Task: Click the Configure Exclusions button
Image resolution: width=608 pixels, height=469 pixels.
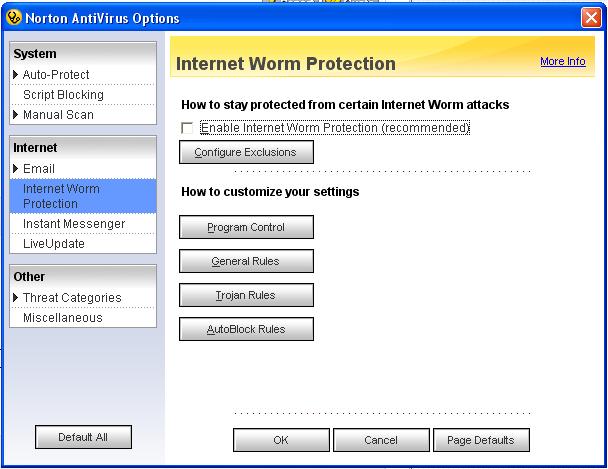Action: pos(246,152)
